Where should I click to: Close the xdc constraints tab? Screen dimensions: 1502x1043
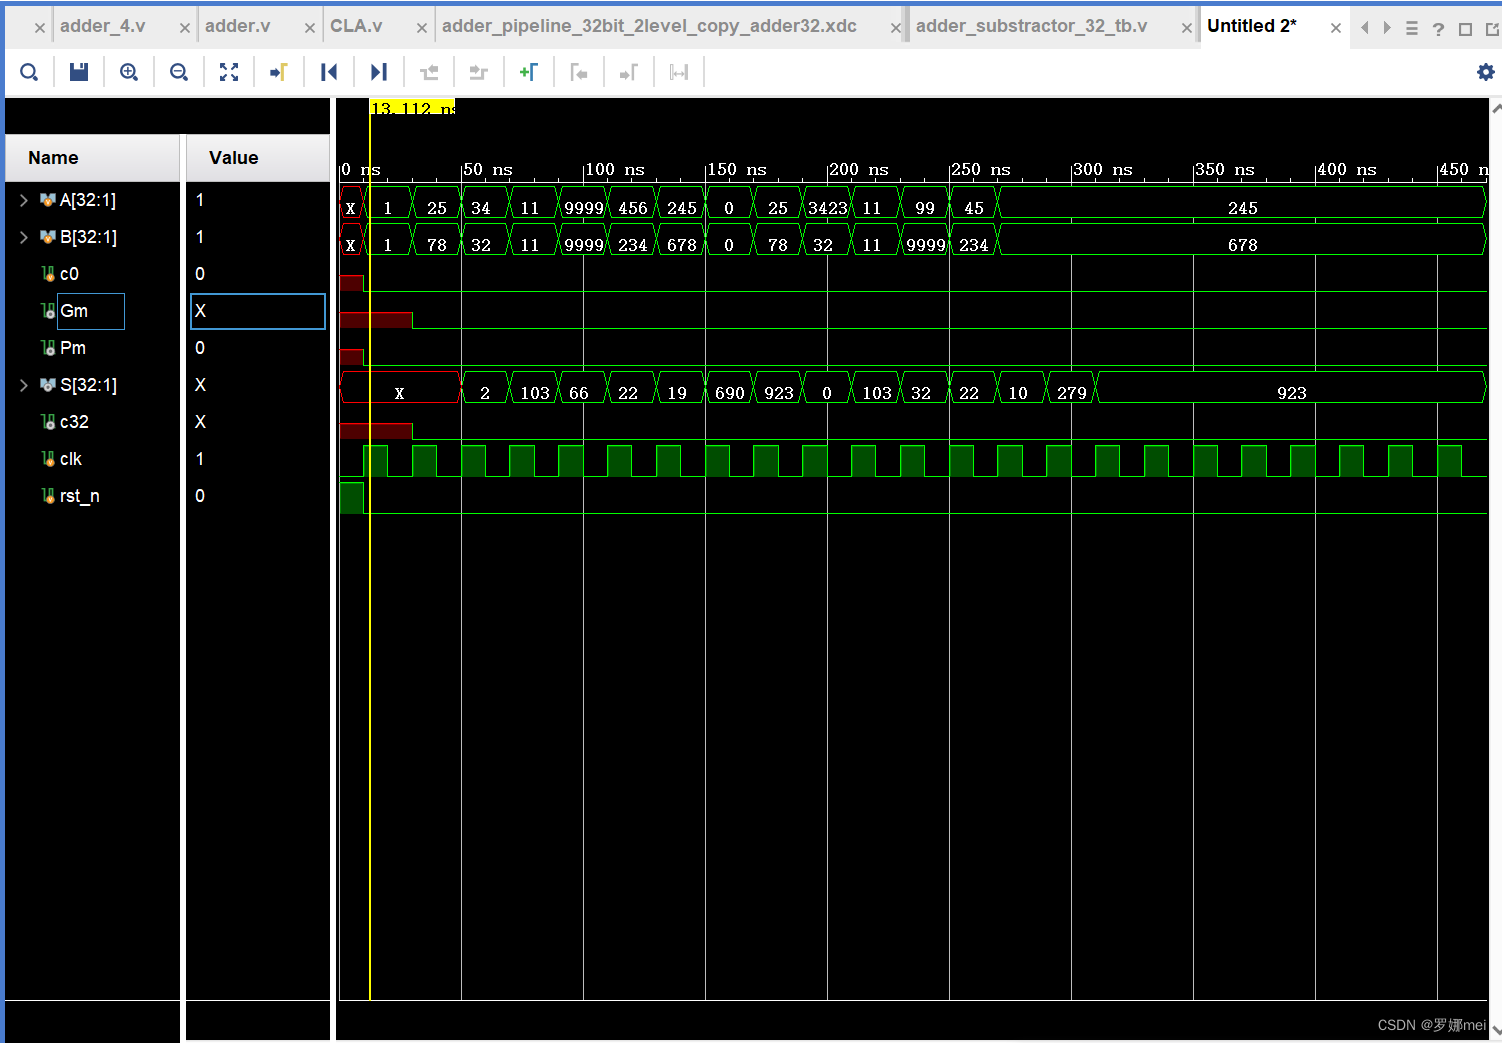pos(896,28)
